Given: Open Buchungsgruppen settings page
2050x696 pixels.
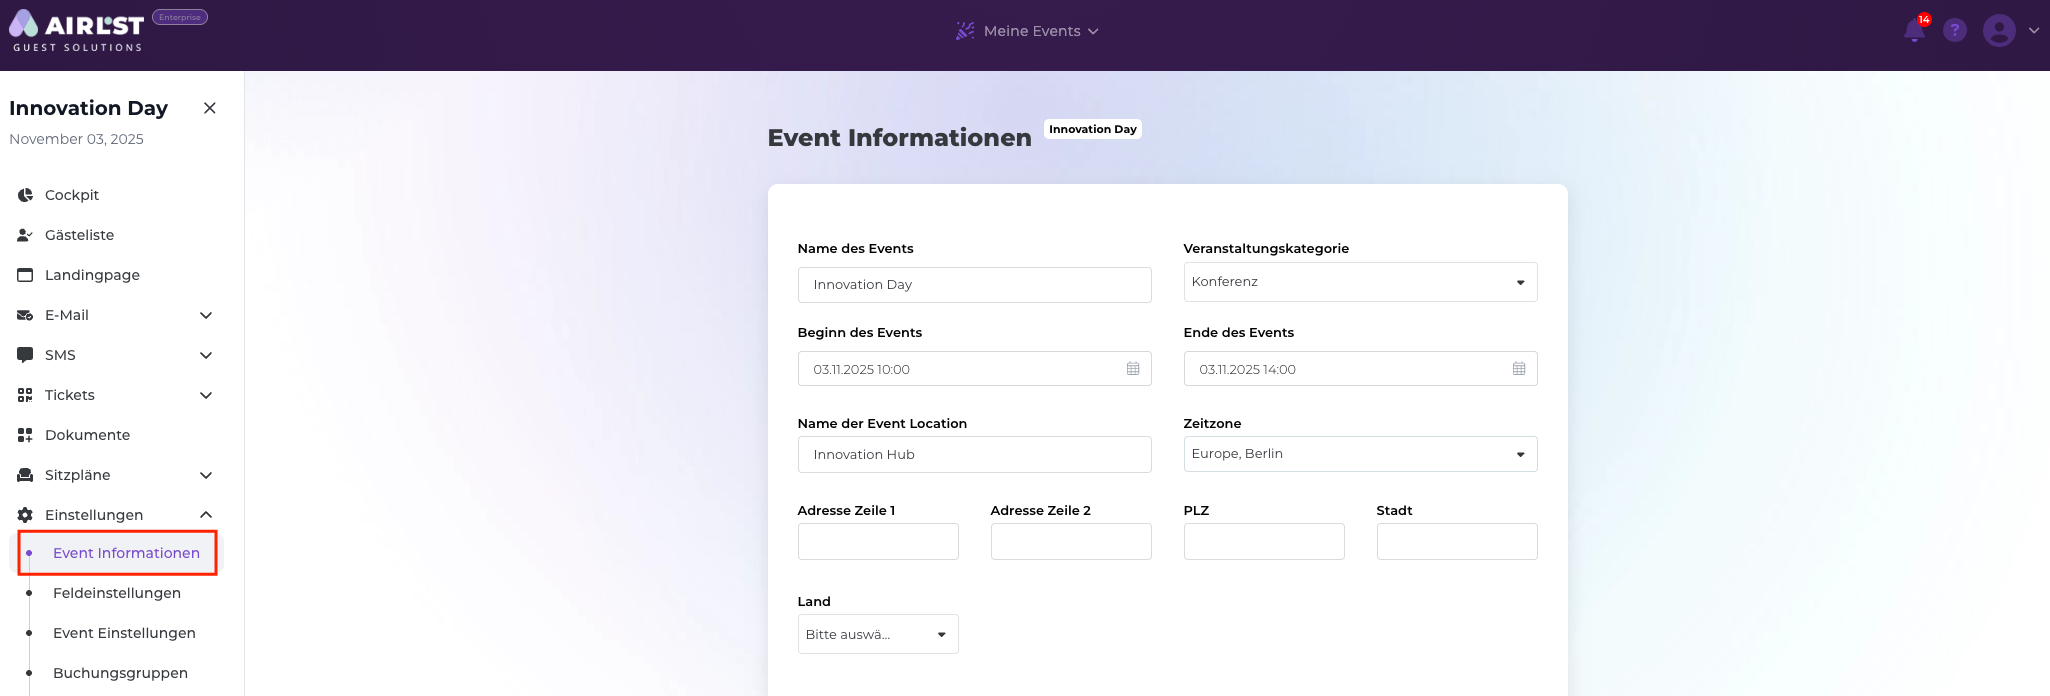Looking at the screenshot, I should click(x=120, y=673).
